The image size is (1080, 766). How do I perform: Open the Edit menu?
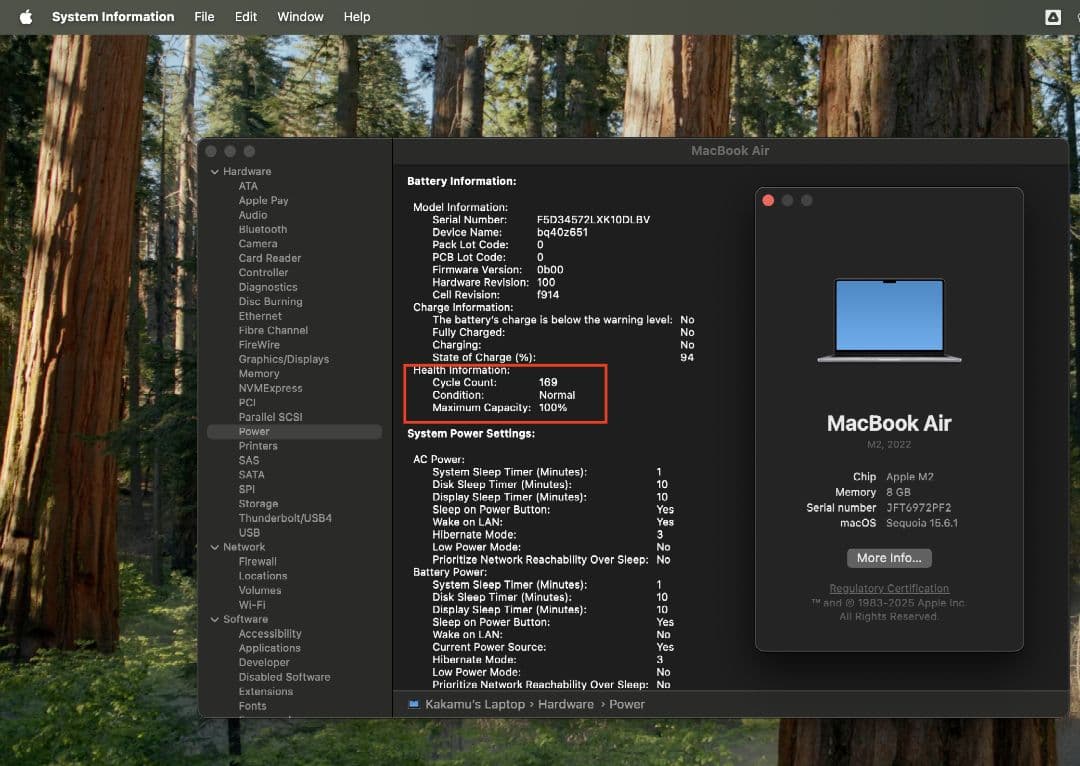[x=246, y=17]
